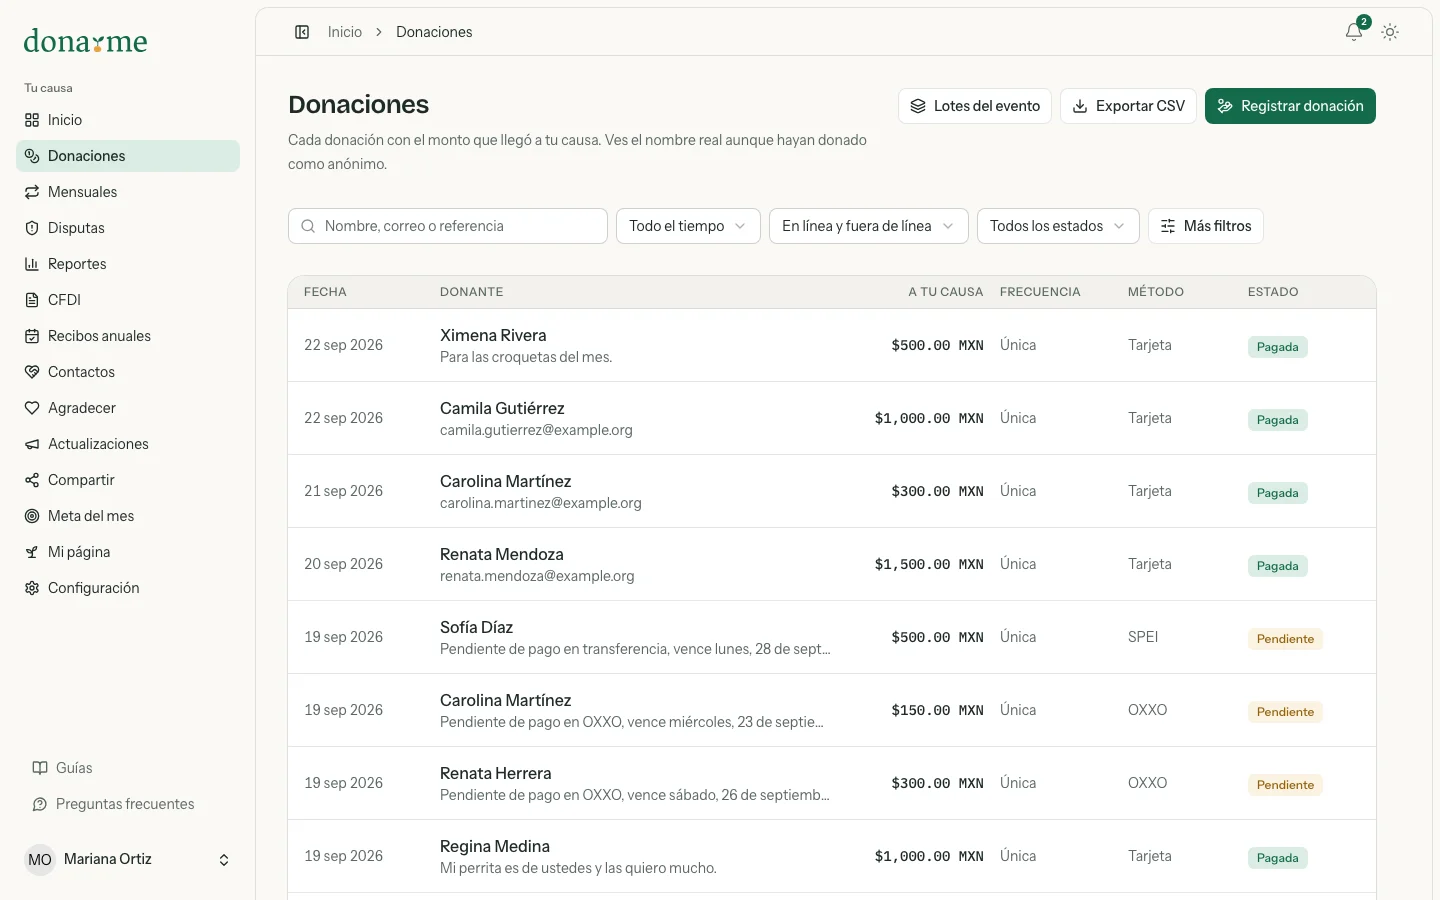Click Lotes del evento button
This screenshot has width=1440, height=900.
click(975, 106)
